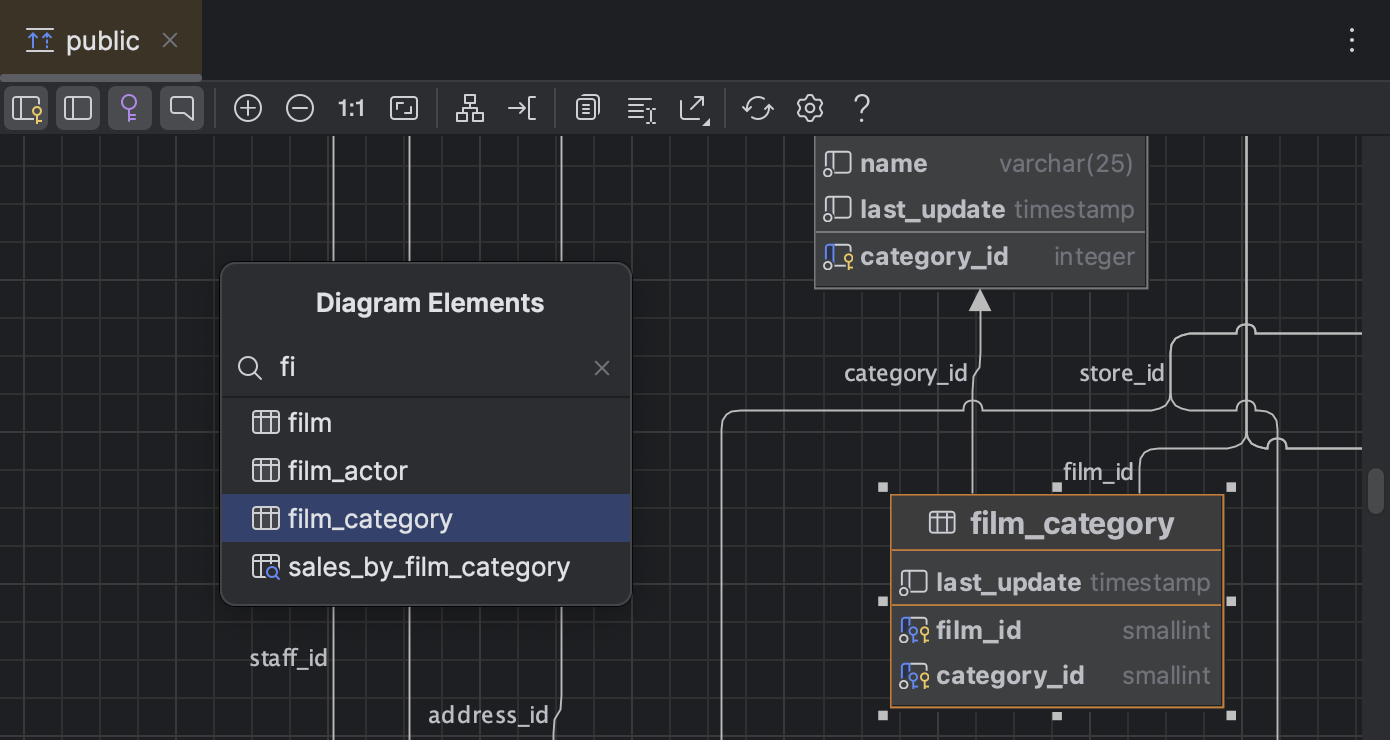The width and height of the screenshot is (1390, 740).
Task: Open the three-dot options menu
Action: (1352, 40)
